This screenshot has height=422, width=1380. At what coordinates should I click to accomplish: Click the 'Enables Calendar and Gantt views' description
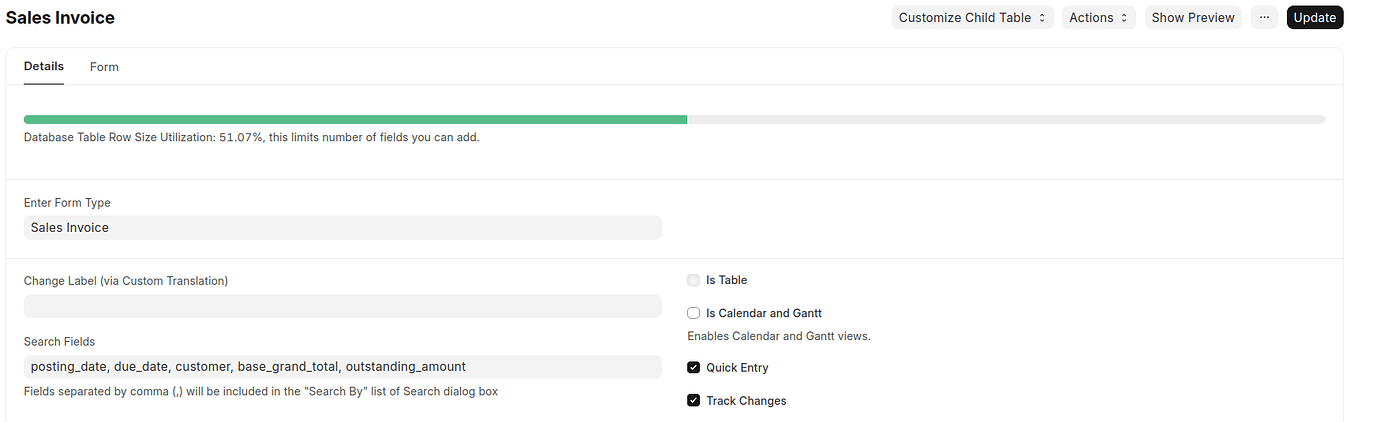[778, 336]
